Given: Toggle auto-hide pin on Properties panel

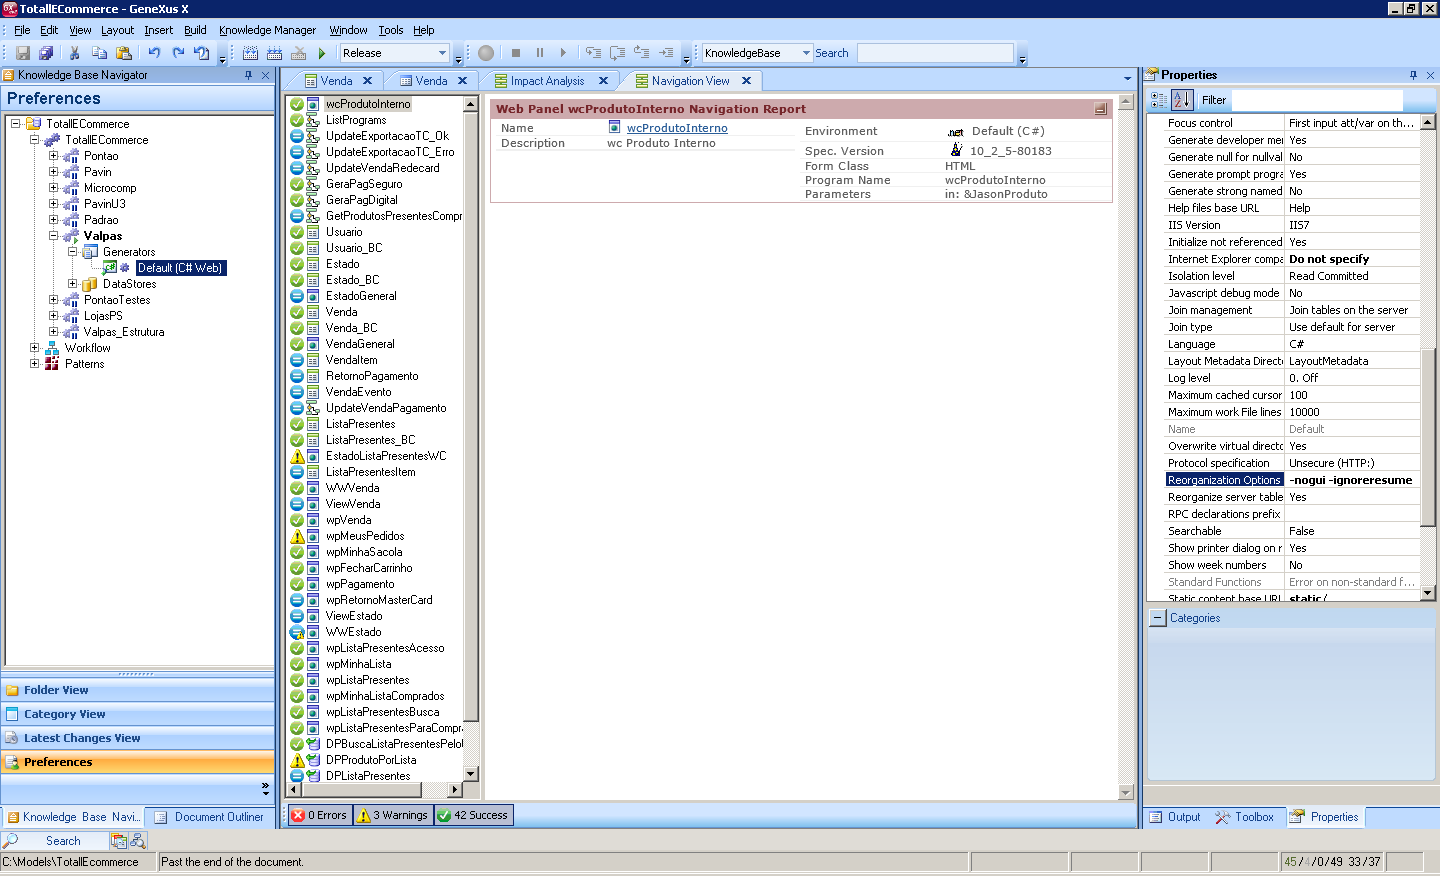Looking at the screenshot, I should [1413, 75].
